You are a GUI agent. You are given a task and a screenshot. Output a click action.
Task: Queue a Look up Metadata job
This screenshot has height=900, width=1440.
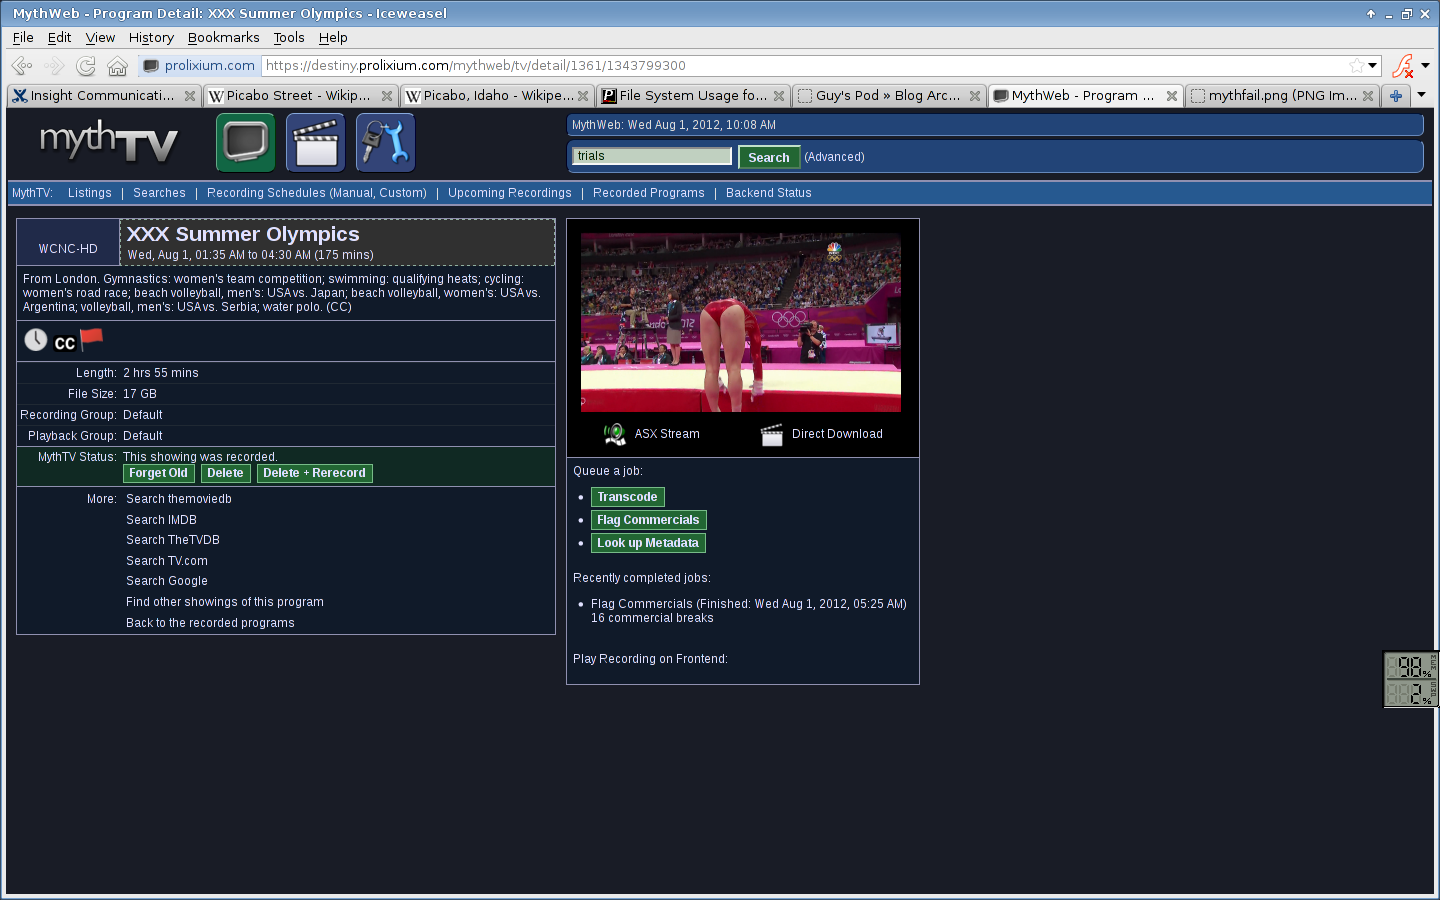click(648, 543)
